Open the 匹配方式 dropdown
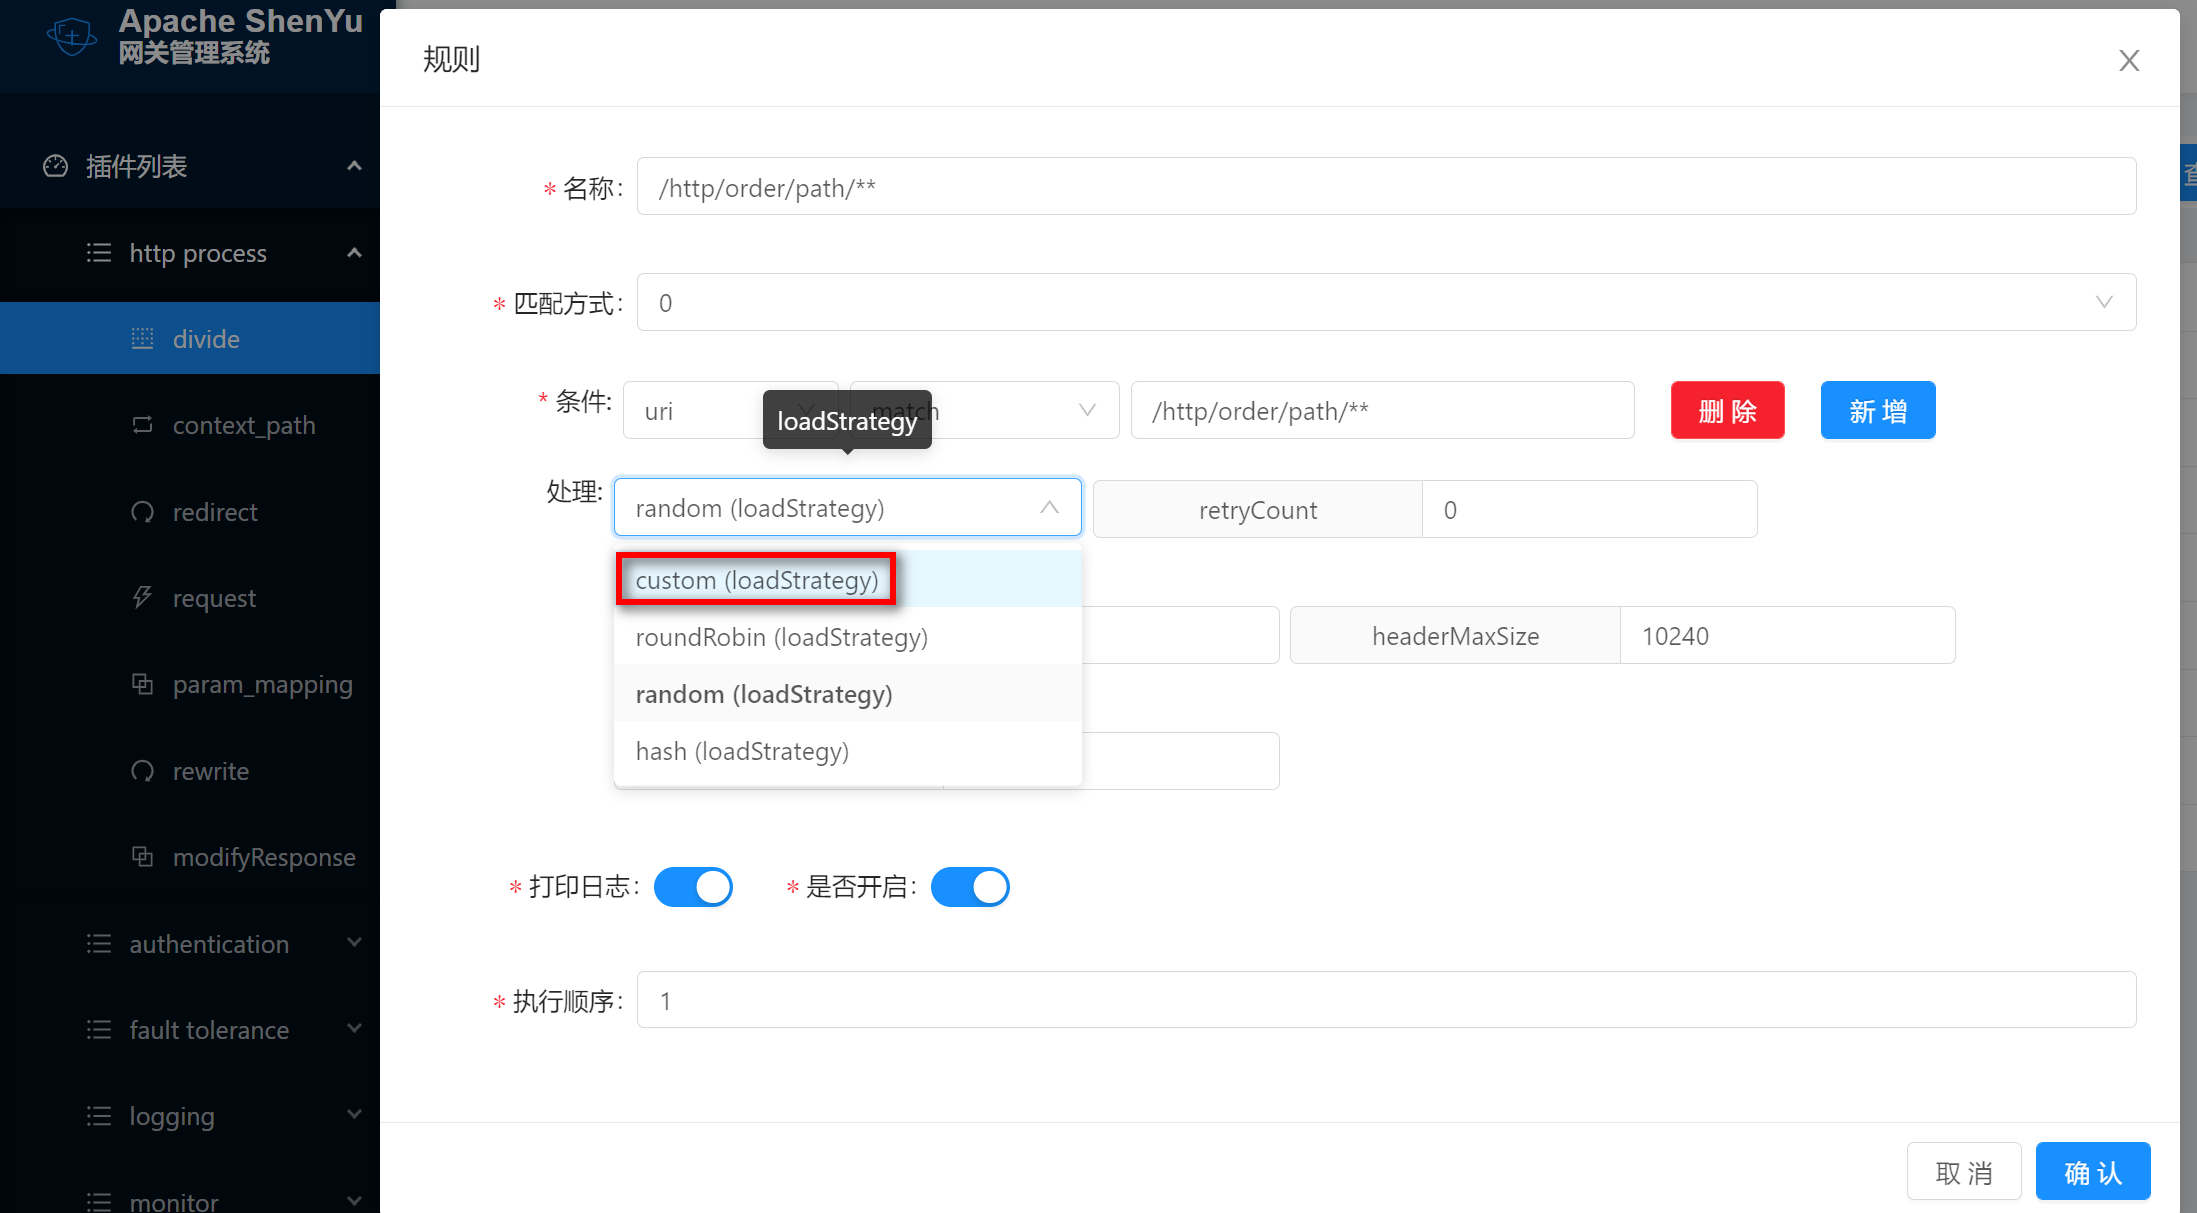The width and height of the screenshot is (2197, 1213). click(1385, 302)
